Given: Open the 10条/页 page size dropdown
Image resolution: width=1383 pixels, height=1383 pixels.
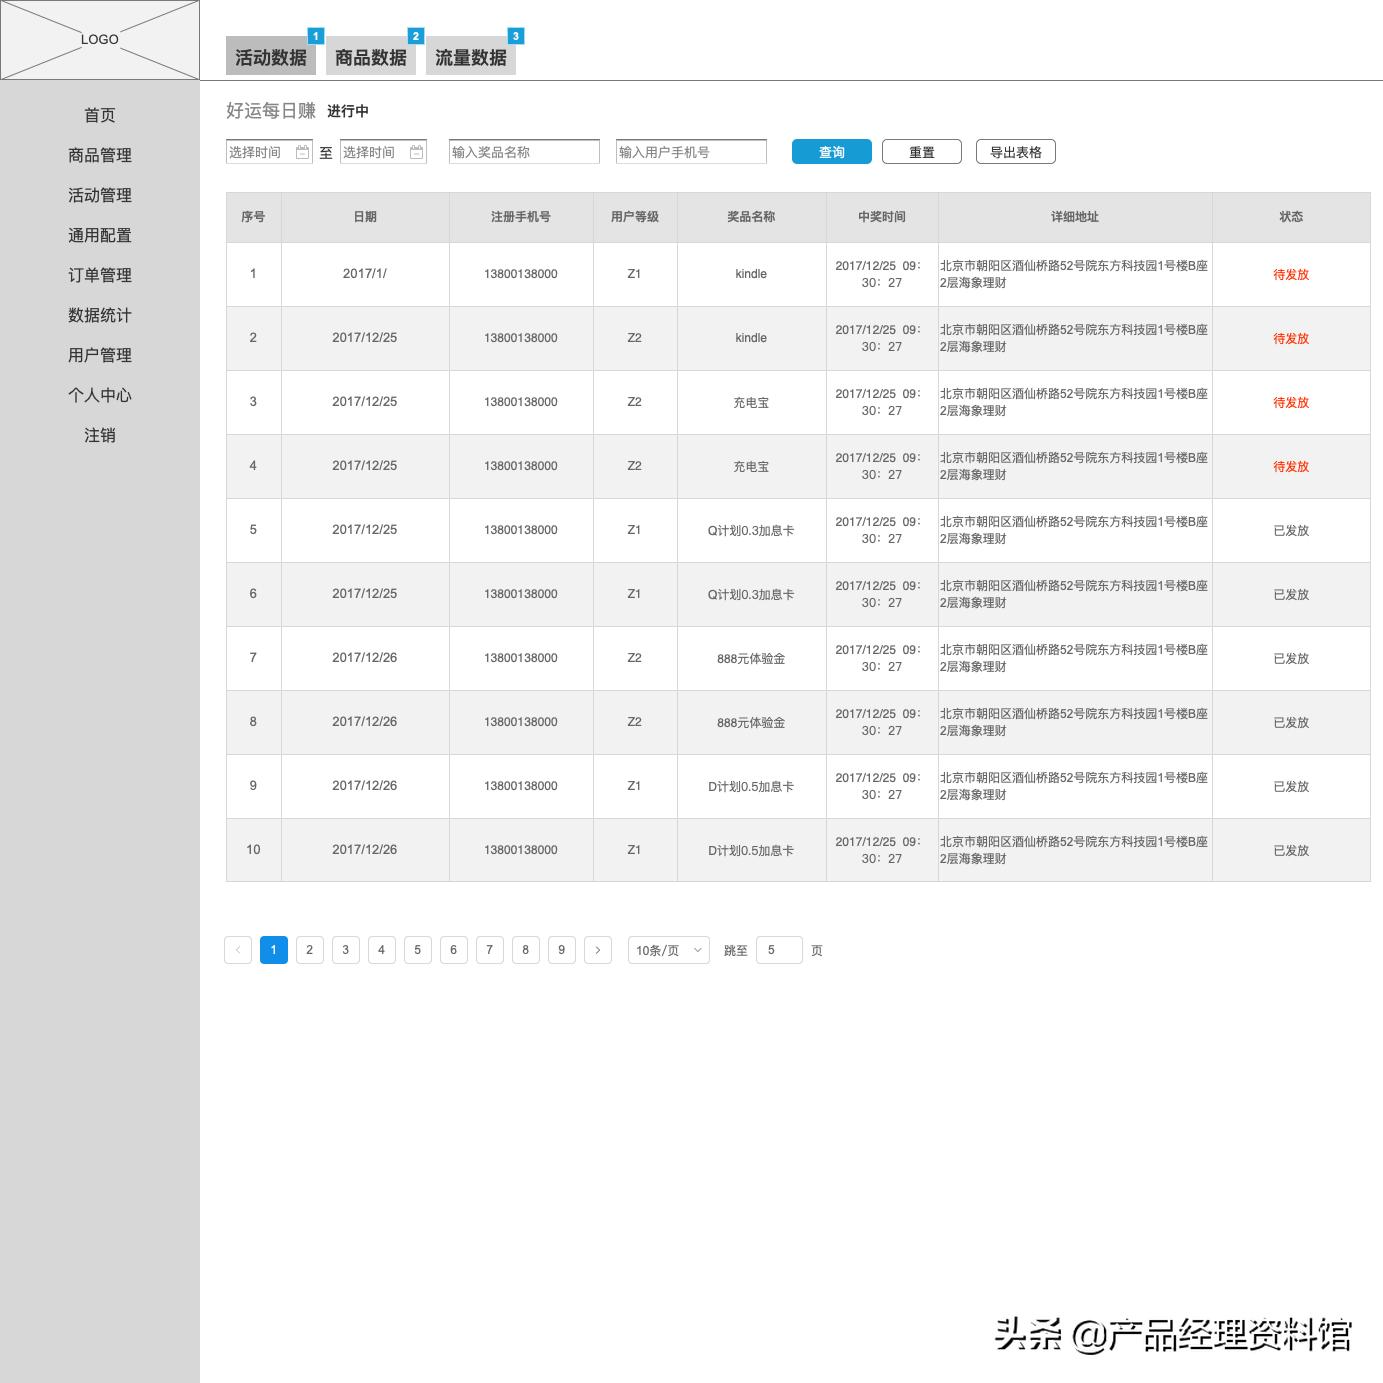Looking at the screenshot, I should 666,950.
